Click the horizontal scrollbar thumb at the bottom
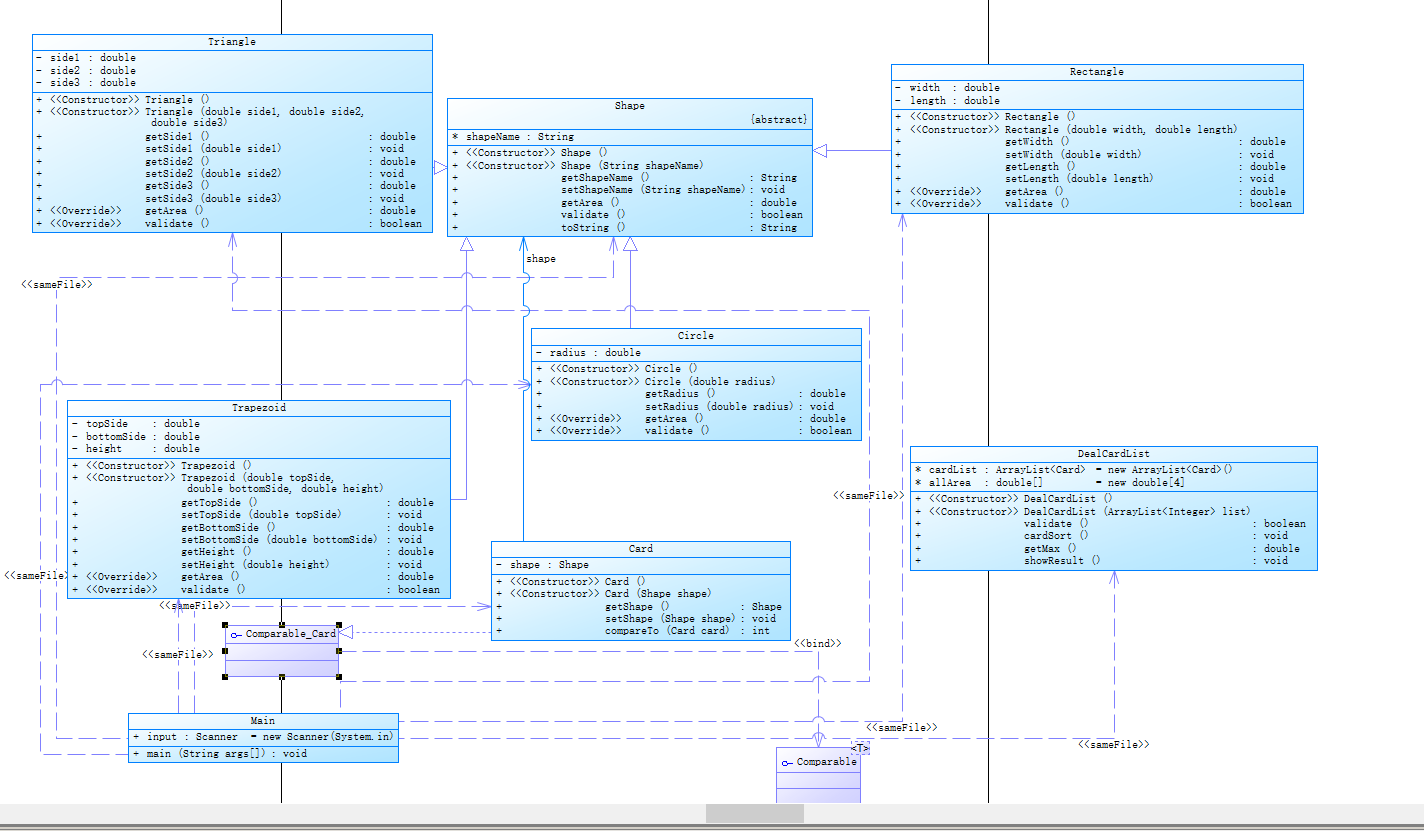 tap(755, 813)
